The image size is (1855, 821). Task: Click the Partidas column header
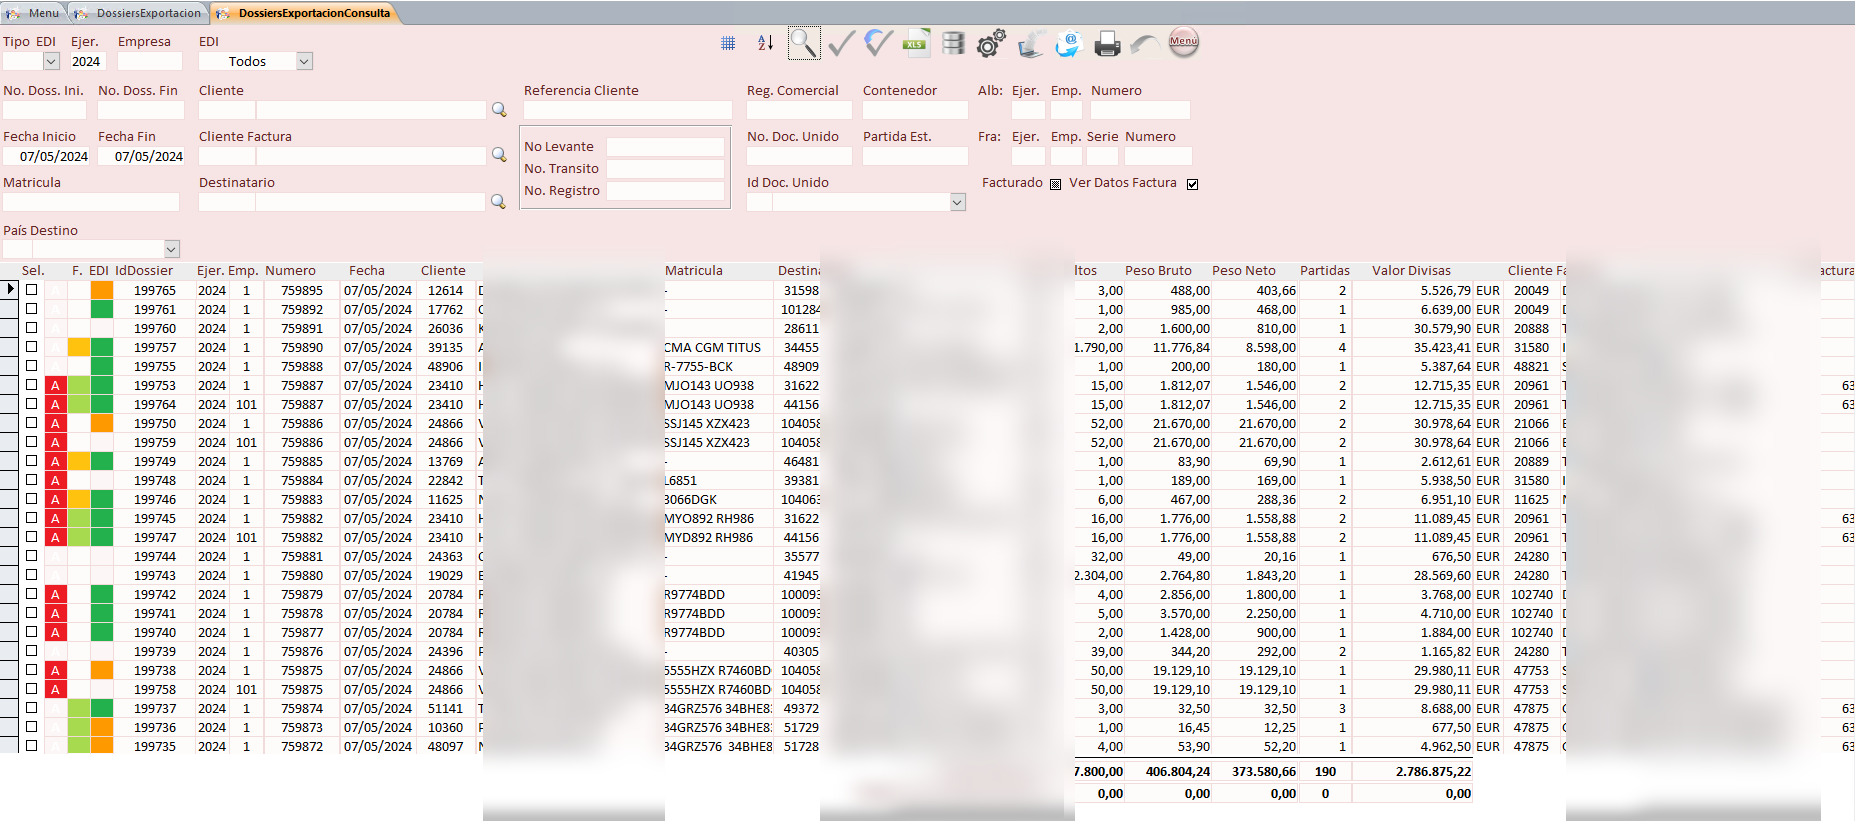click(1325, 270)
